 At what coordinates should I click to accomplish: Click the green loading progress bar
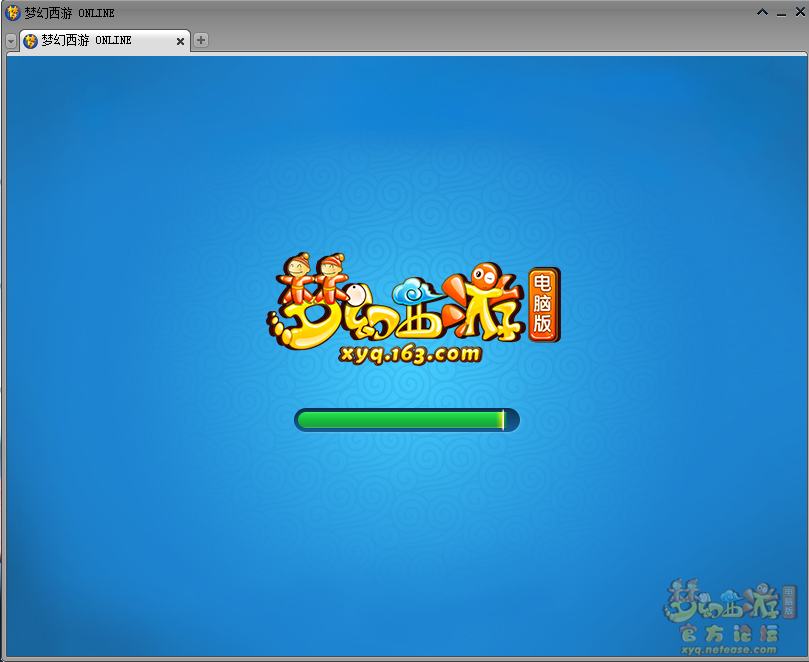coord(407,420)
